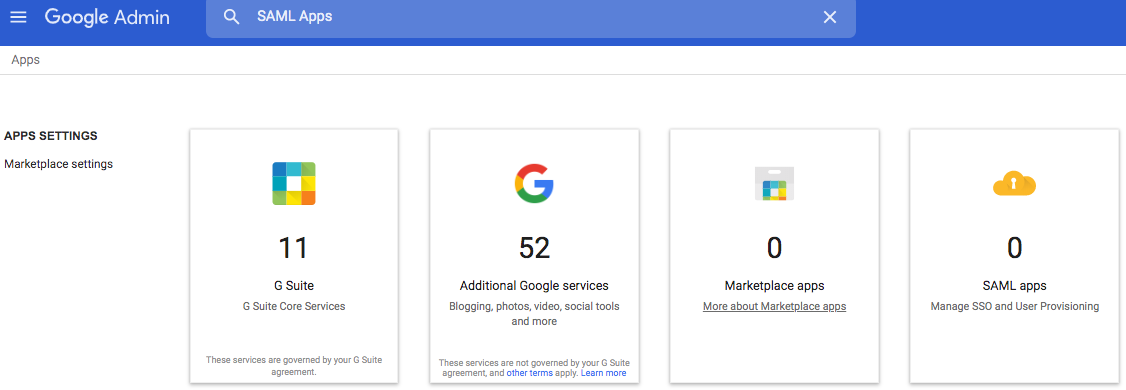Focus the SAML Apps search field
Screen dimensions: 1126x390
point(531,17)
